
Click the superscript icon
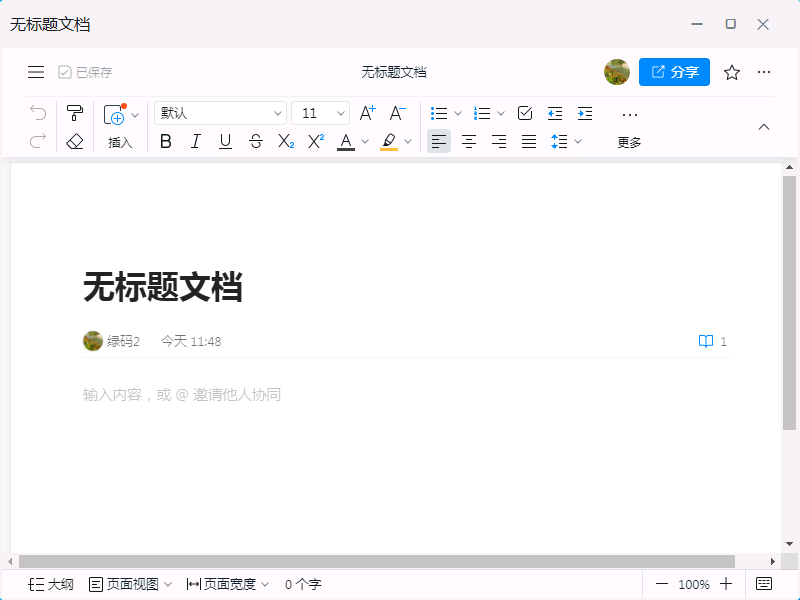pyautogui.click(x=316, y=142)
